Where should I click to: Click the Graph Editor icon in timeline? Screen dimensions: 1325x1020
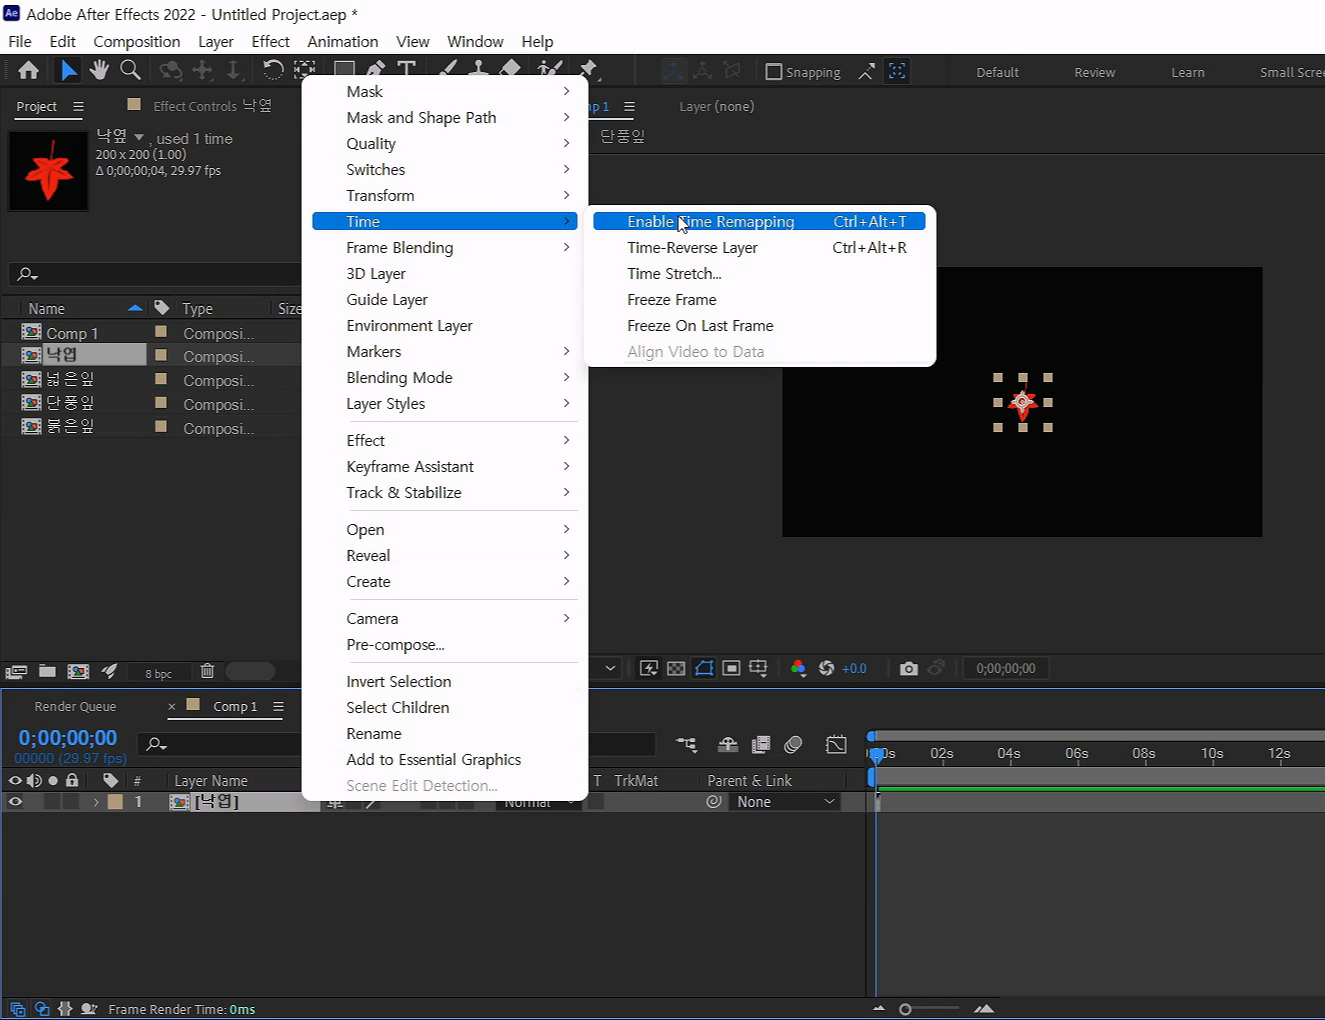pyautogui.click(x=836, y=744)
